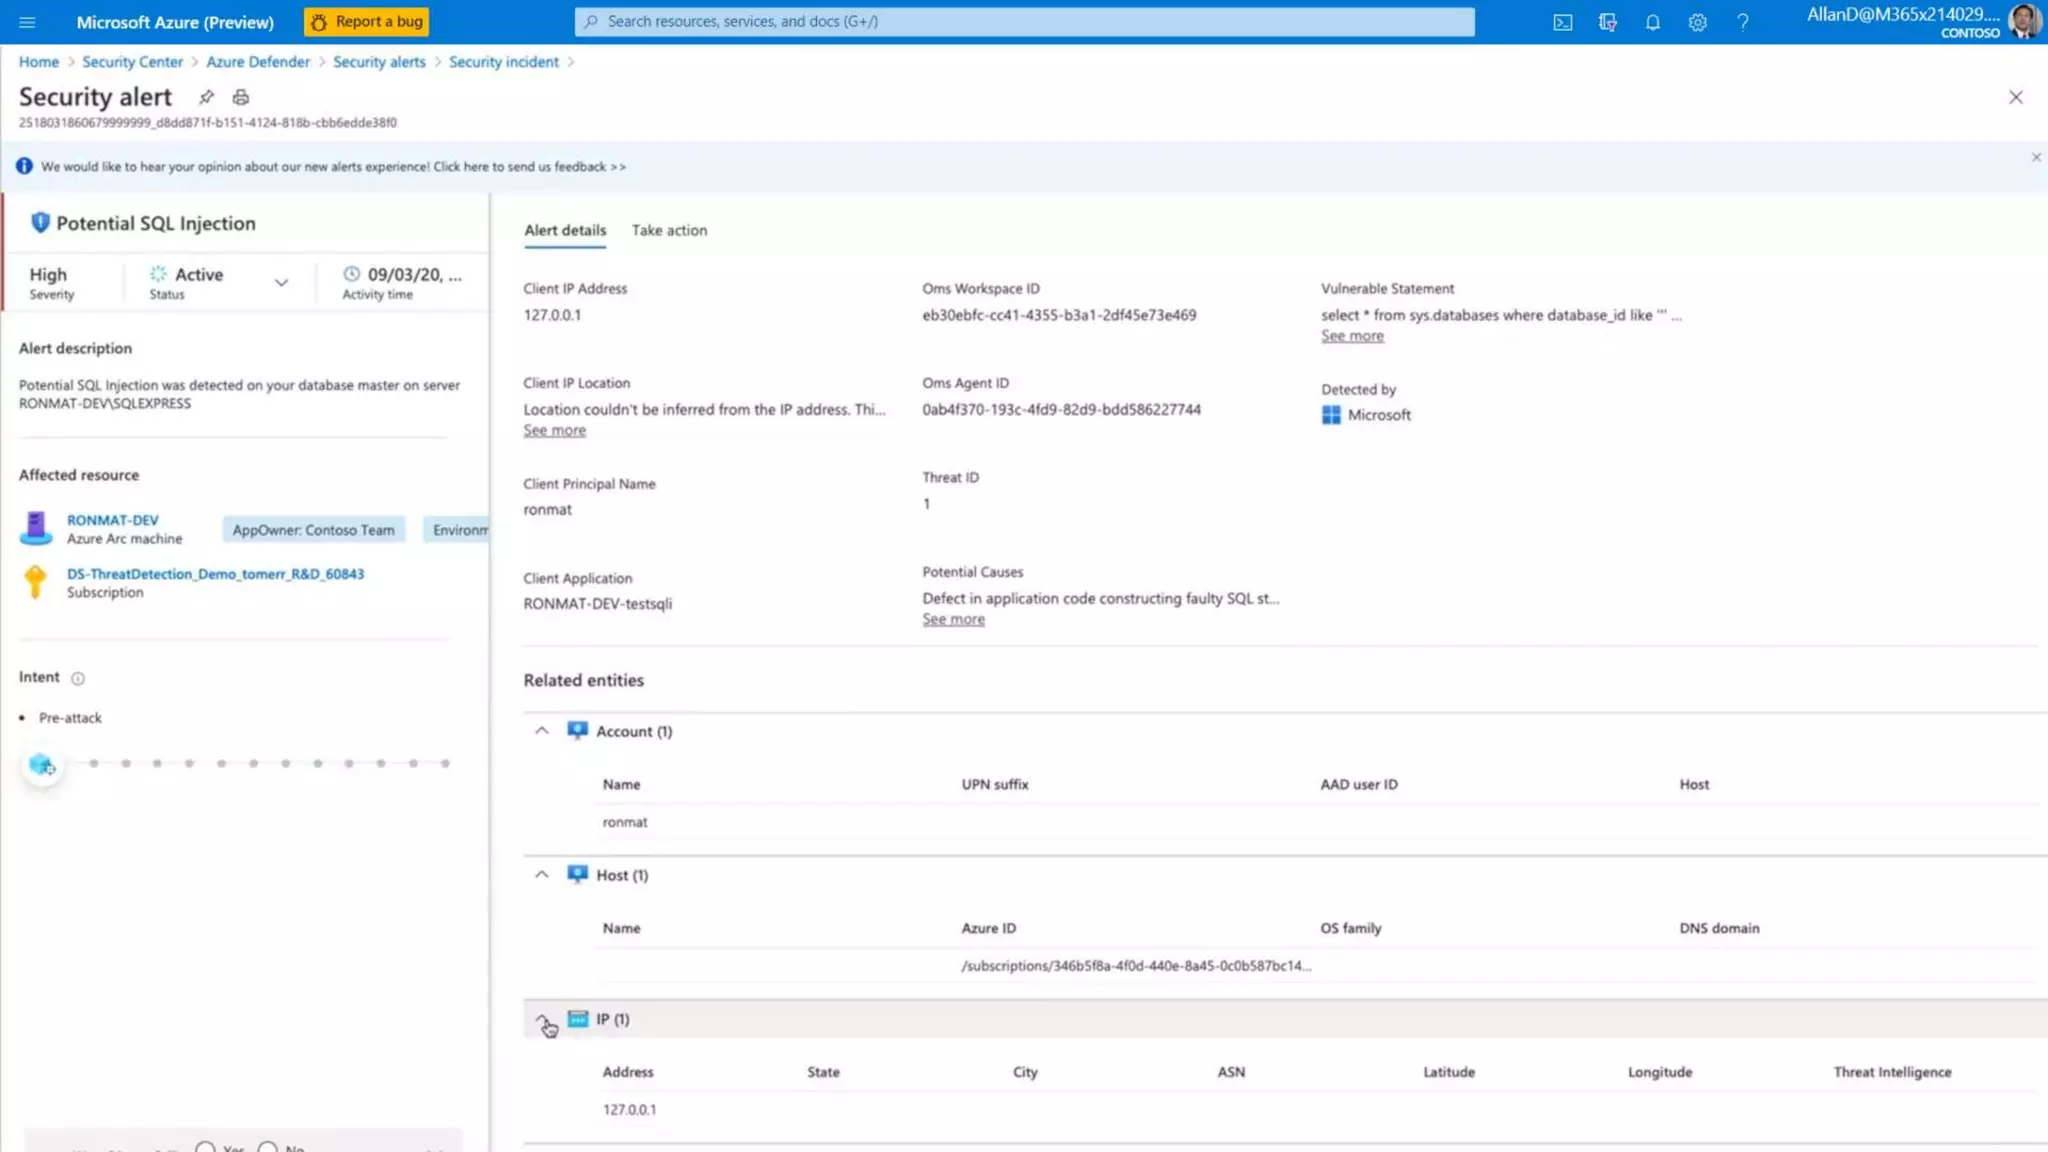This screenshot has height=1152, width=2048.
Task: Open the RONMAT-DEV resource link
Action: click(112, 520)
